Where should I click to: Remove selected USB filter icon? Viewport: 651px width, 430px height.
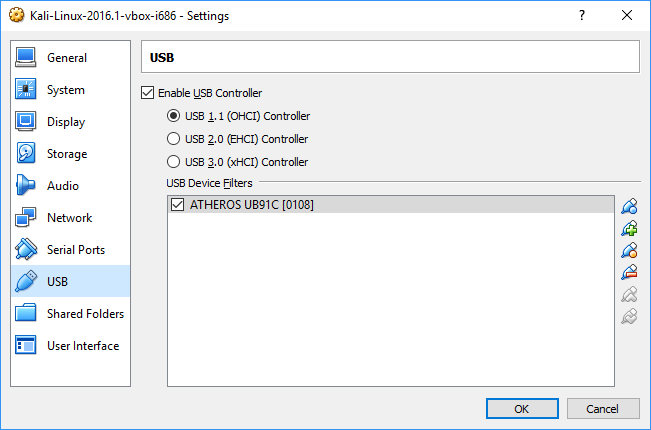[x=629, y=272]
